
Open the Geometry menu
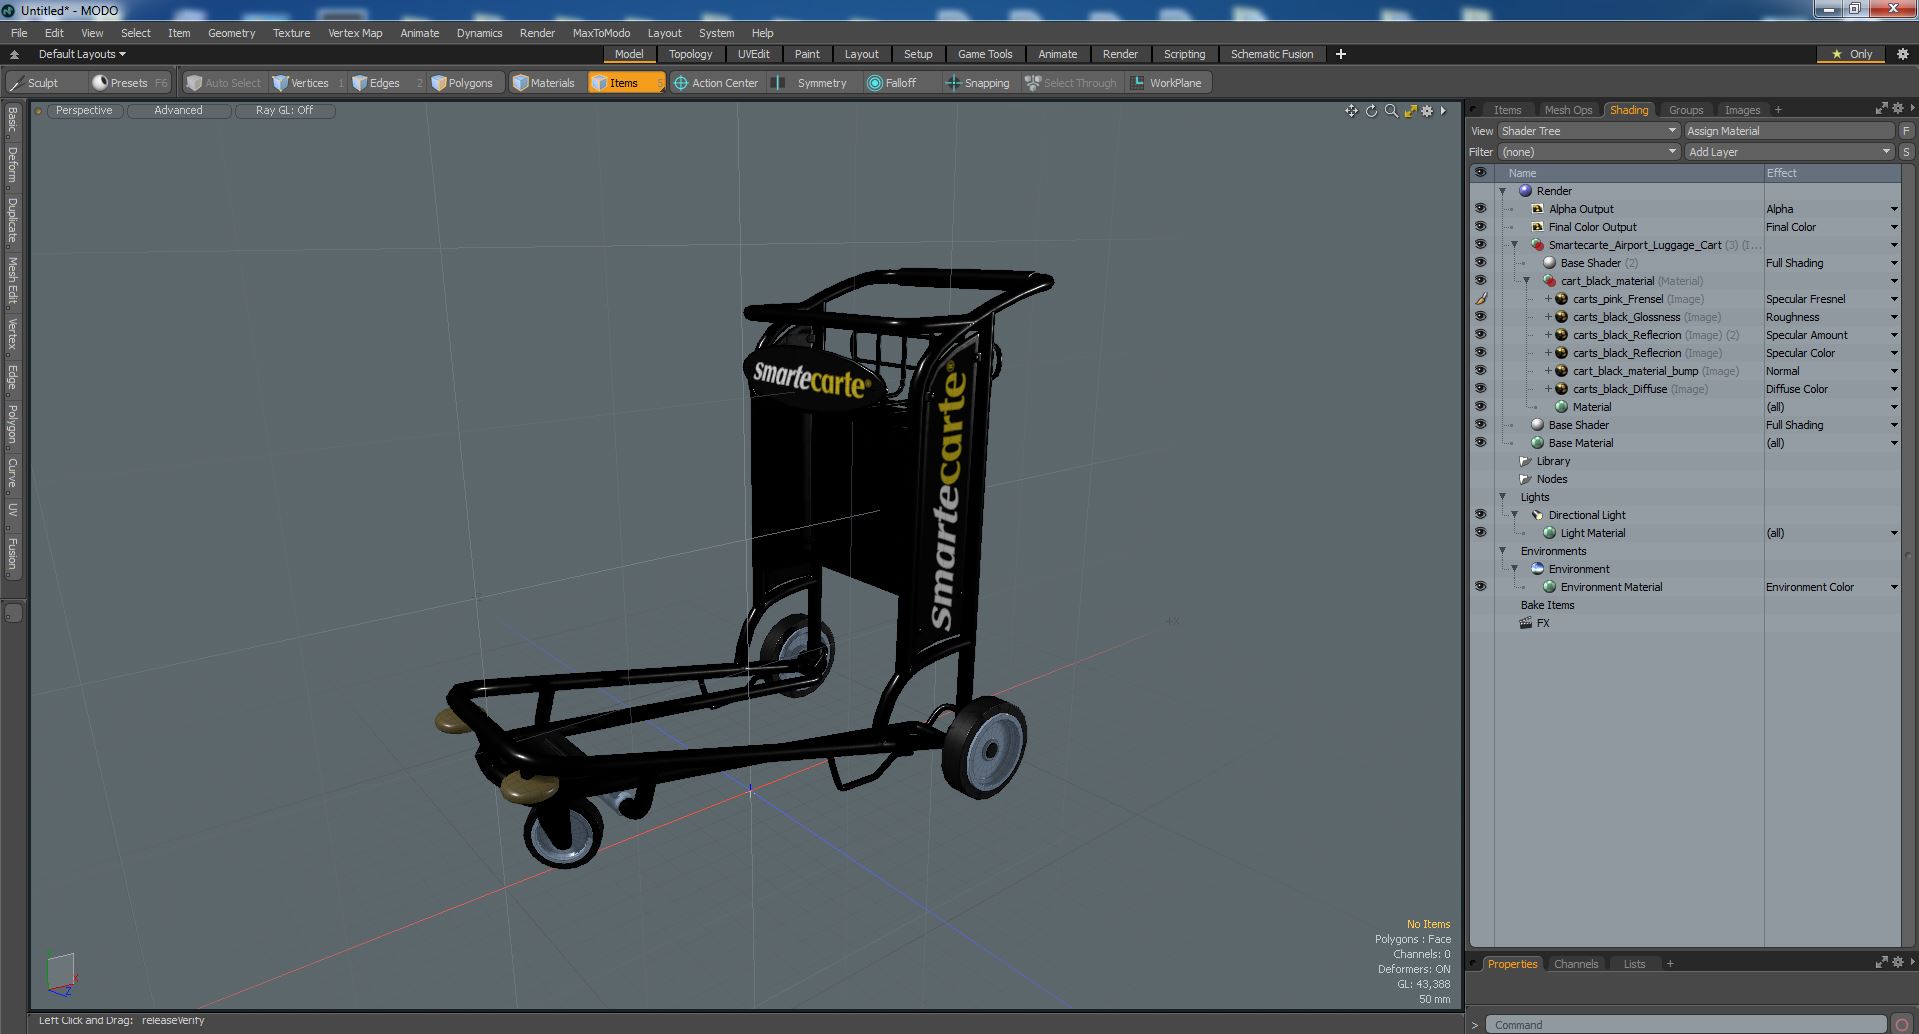pos(231,33)
